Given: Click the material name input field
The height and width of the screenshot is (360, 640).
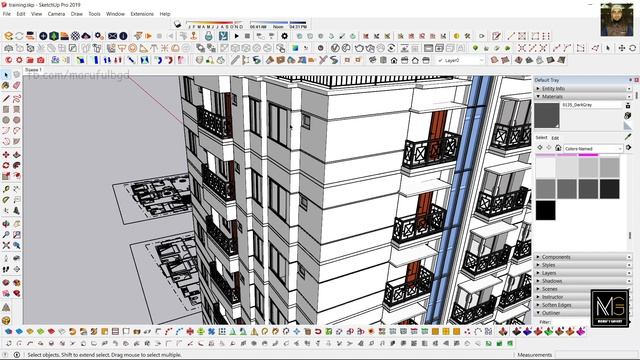Looking at the screenshot, I should point(591,105).
